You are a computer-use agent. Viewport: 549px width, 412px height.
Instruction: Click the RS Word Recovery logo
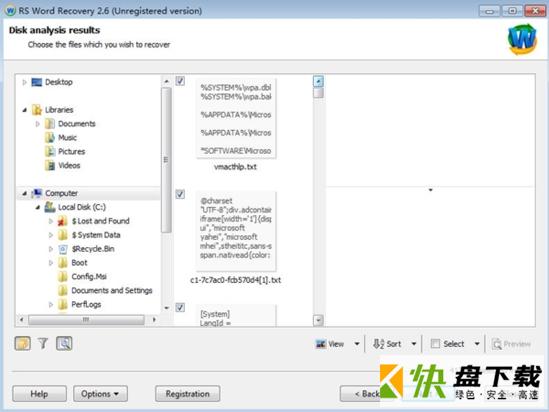[x=522, y=39]
